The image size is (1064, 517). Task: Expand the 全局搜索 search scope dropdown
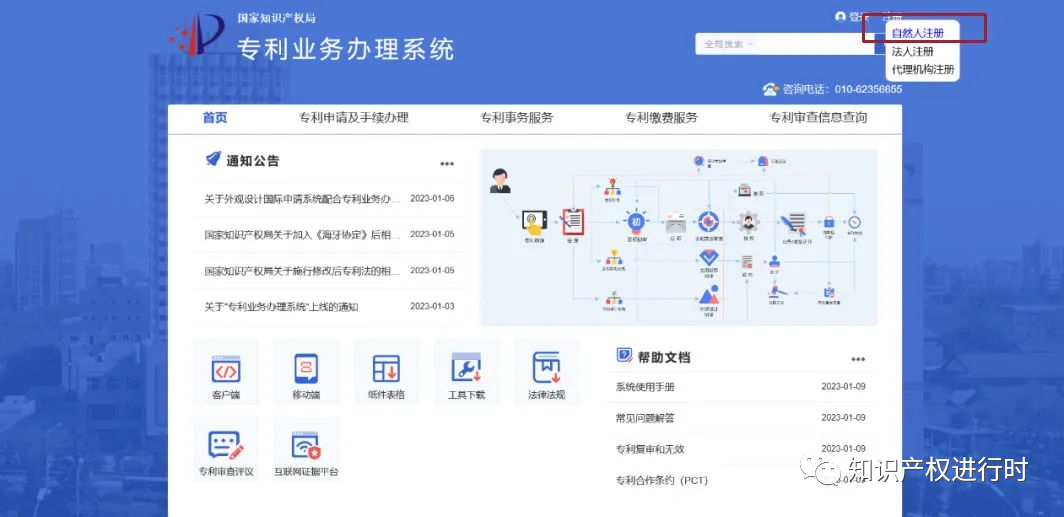(729, 44)
